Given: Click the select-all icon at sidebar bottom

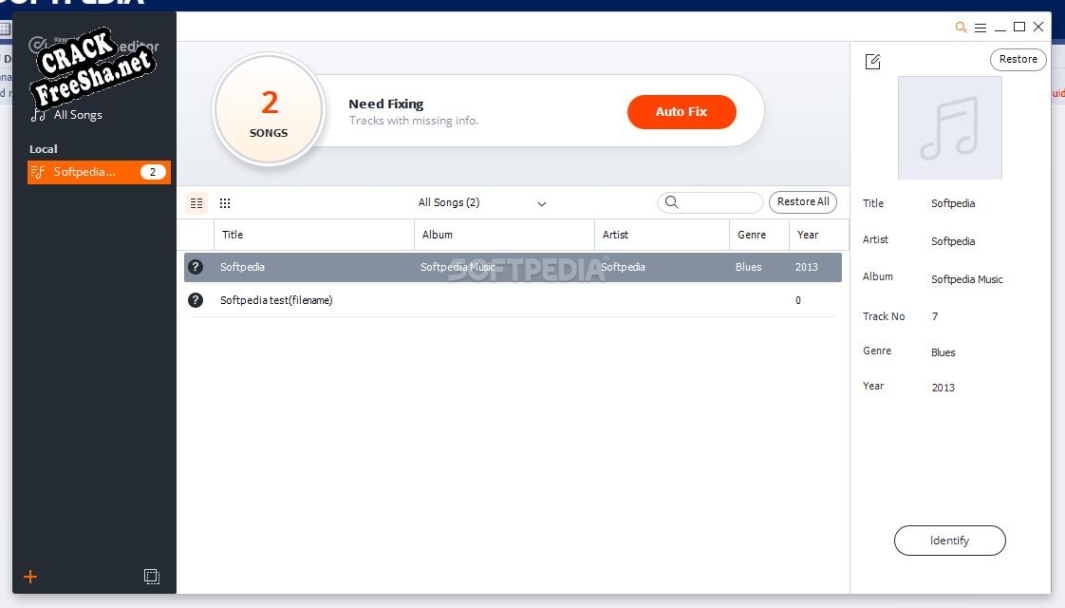Looking at the screenshot, I should (x=151, y=577).
